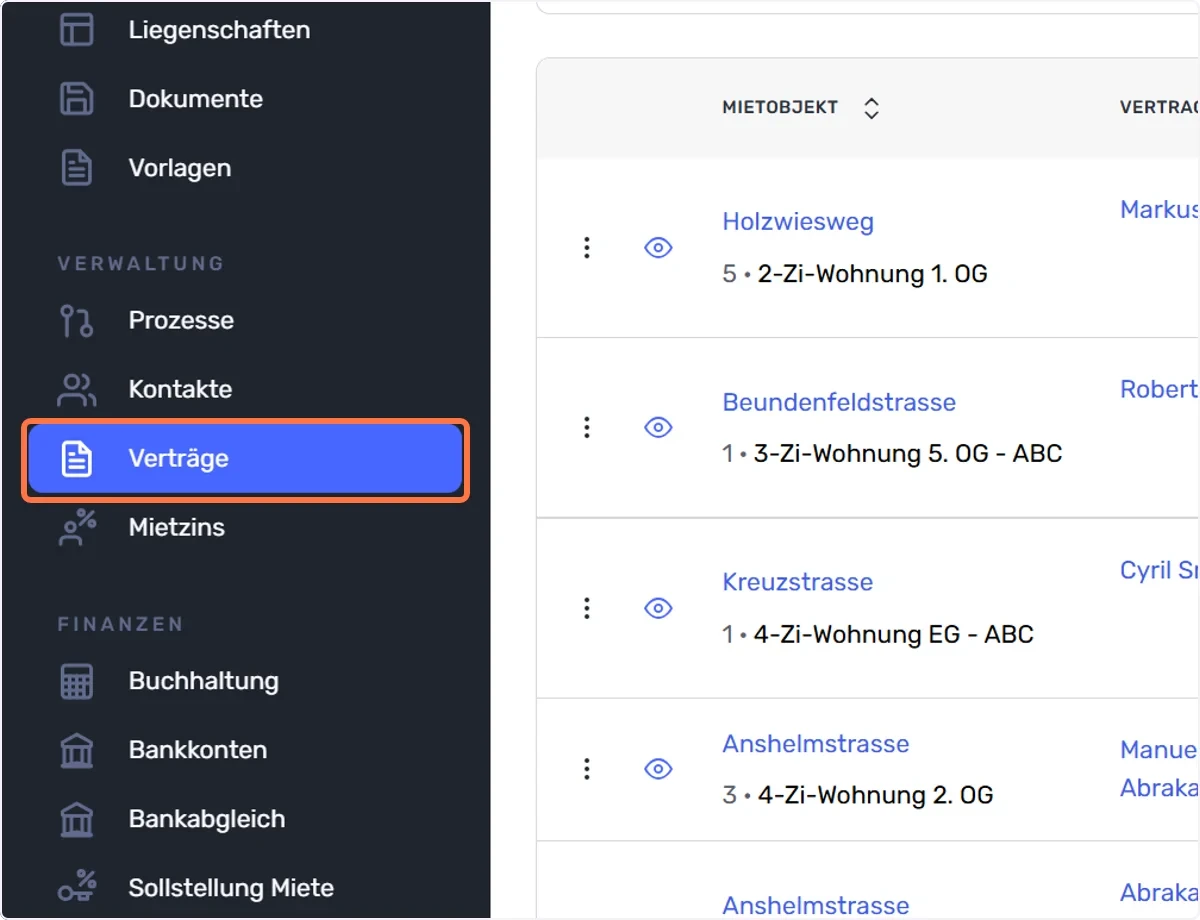Screen dimensions: 1200x920
Task: Click the VERWALTUNG section heading
Action: pyautogui.click(x=141, y=264)
